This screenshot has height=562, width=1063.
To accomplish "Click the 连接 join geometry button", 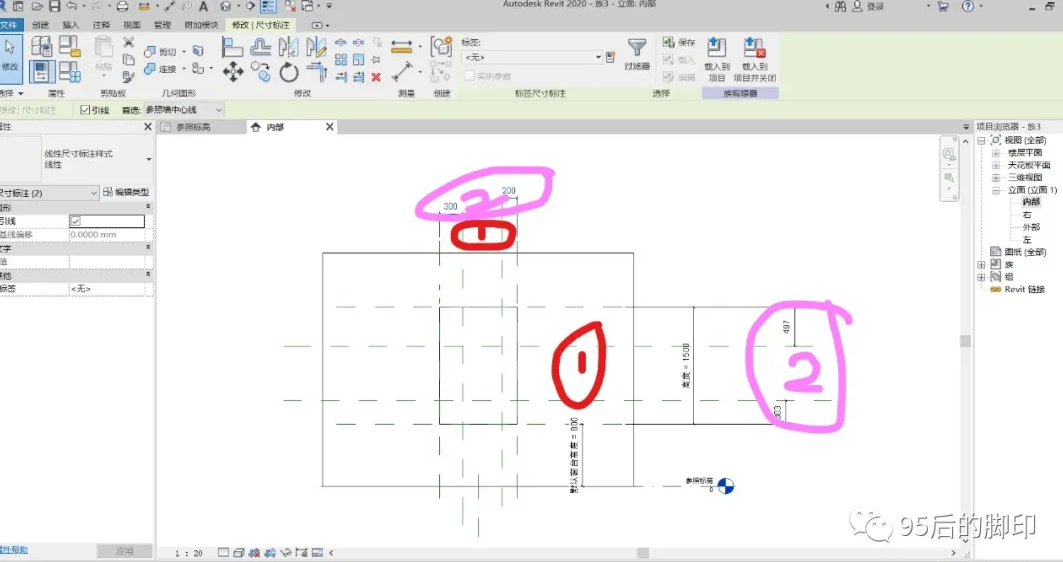I will pos(160,69).
